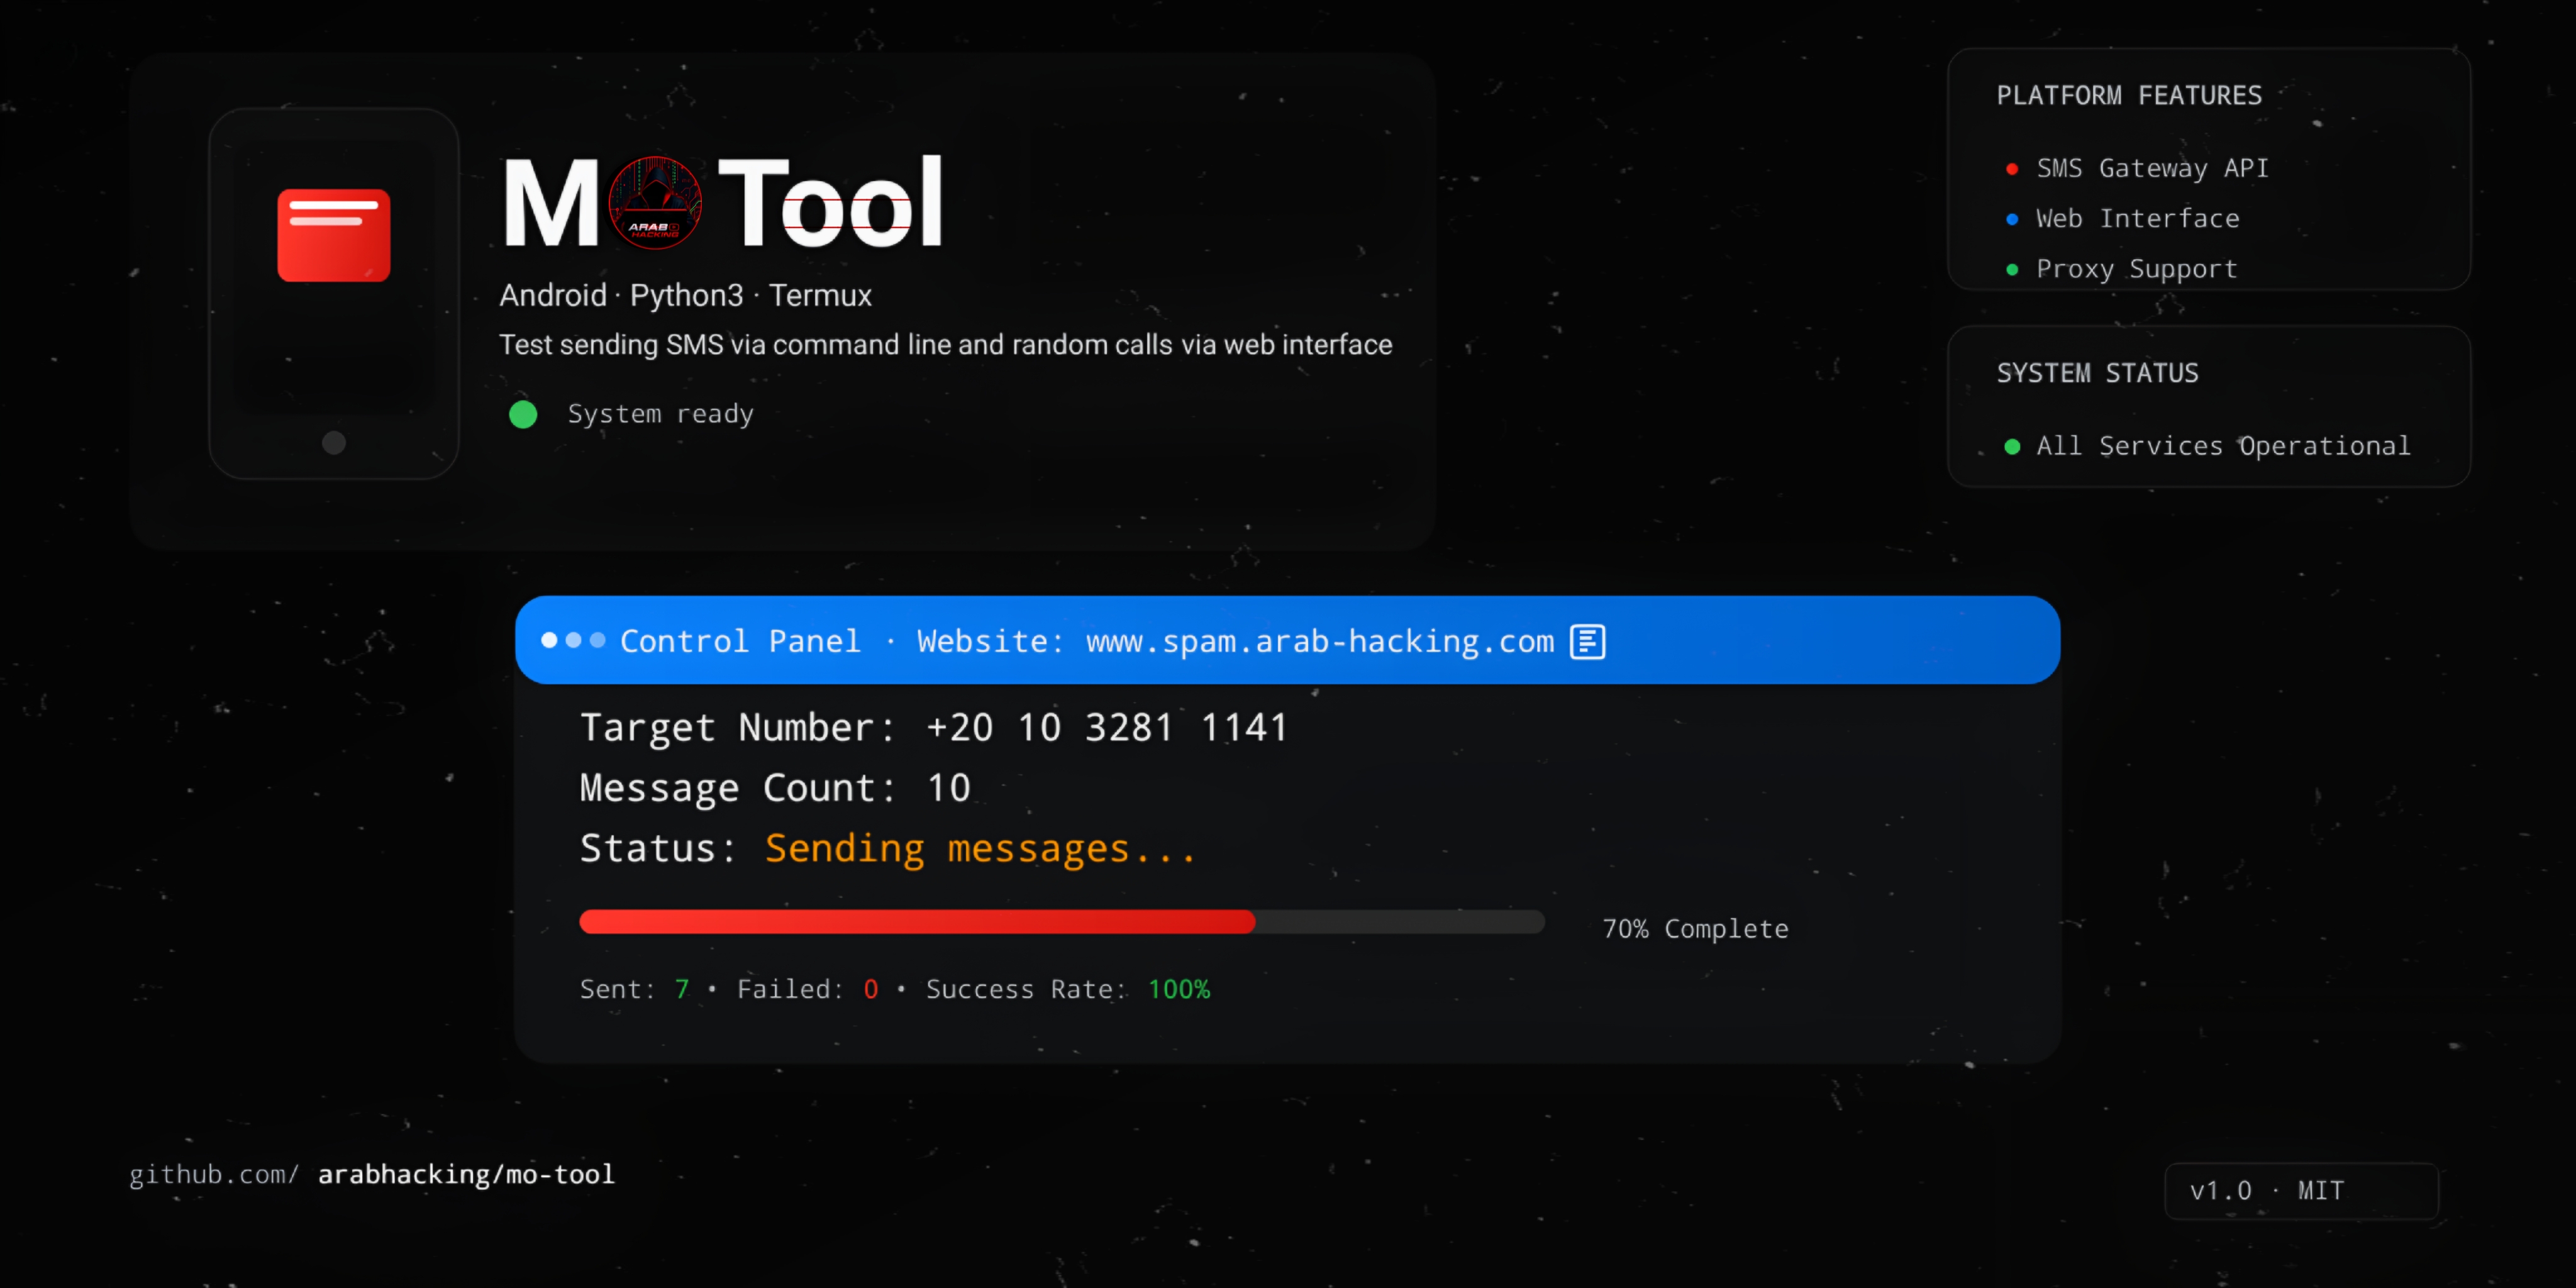Open the www.spam.arab-hacking.com website link
Viewport: 2576px width, 1288px height.
[1319, 642]
